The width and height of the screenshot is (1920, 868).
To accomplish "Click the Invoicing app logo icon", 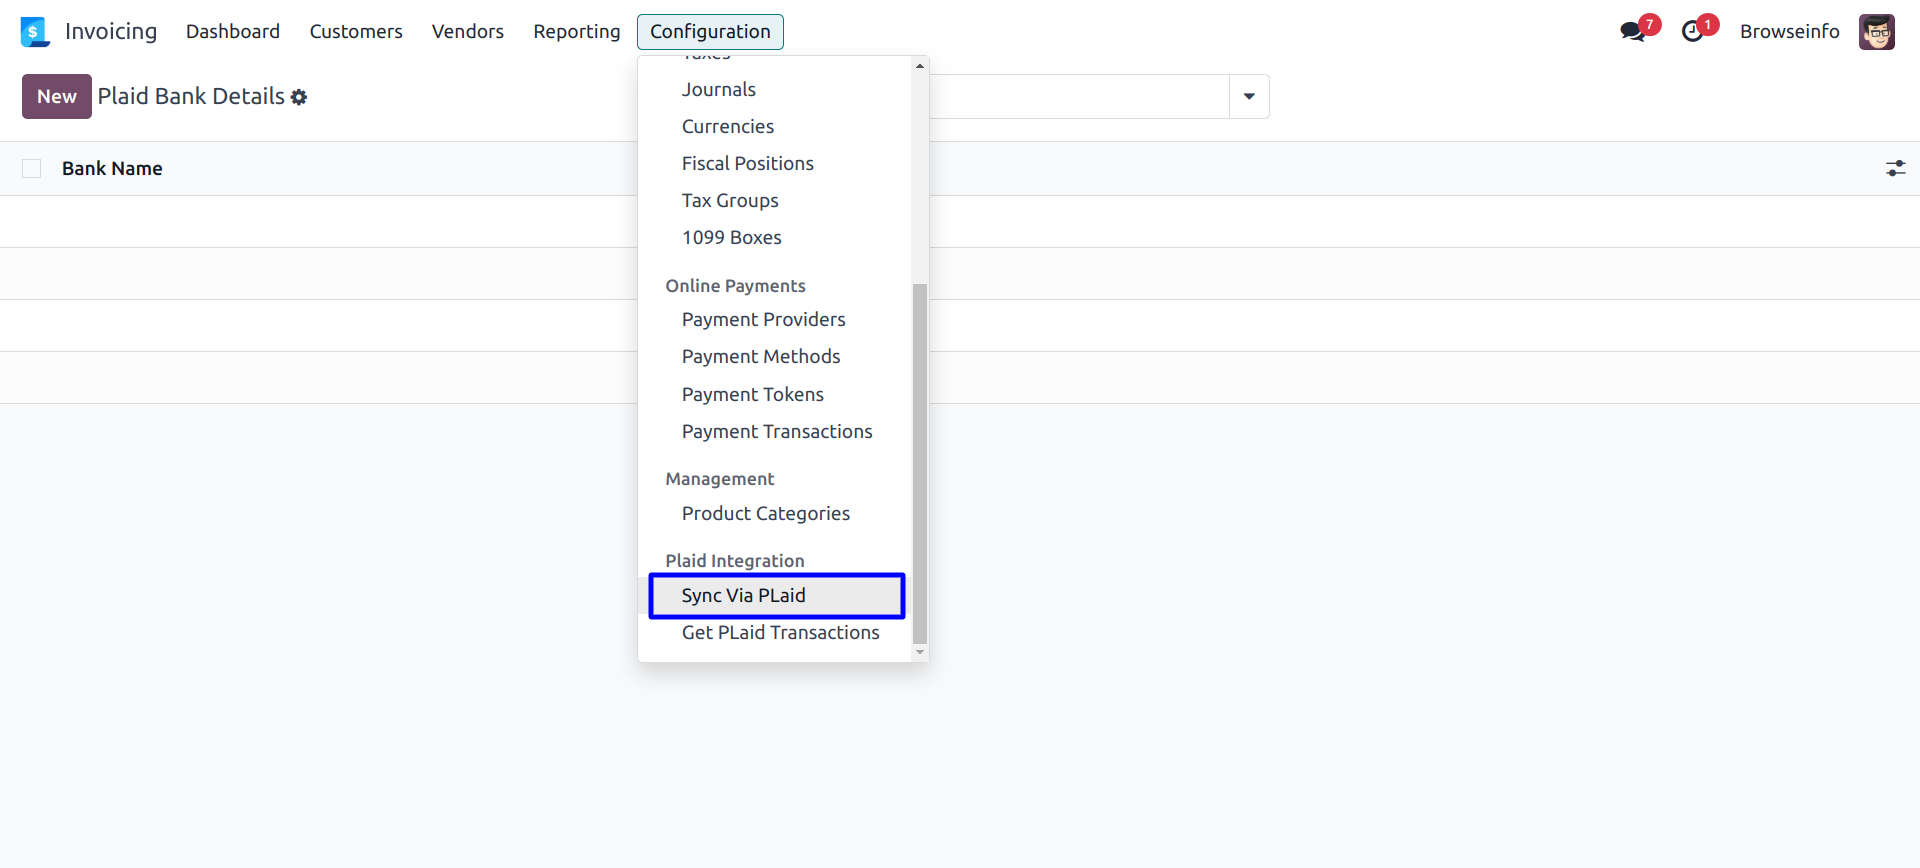I will 34,32.
